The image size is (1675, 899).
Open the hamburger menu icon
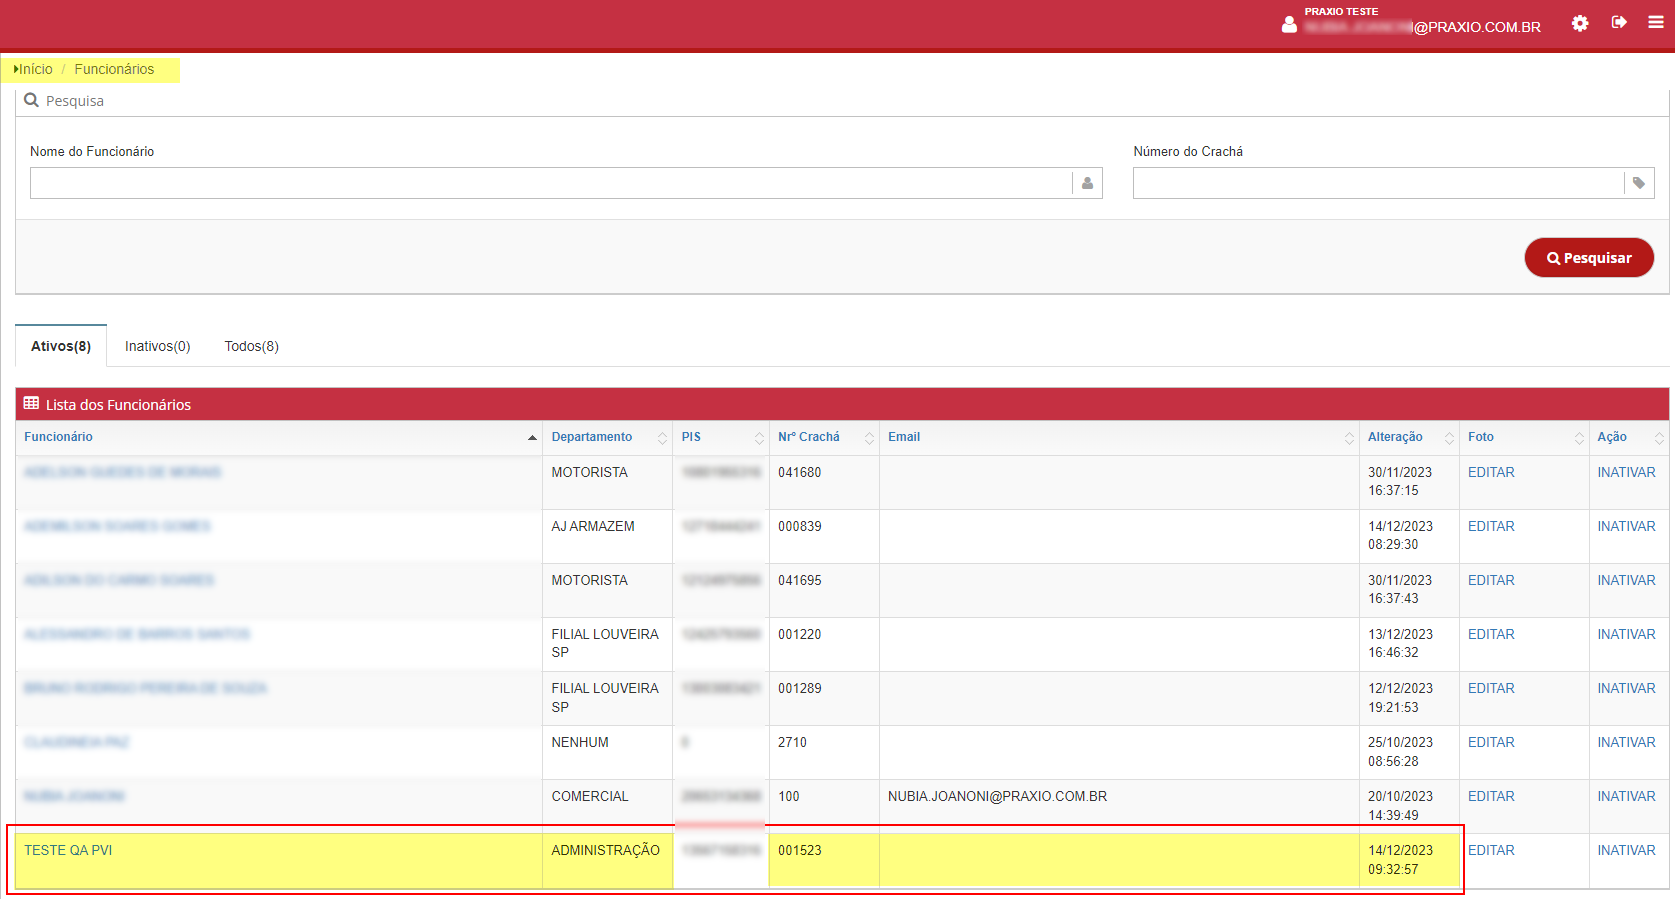1656,22
